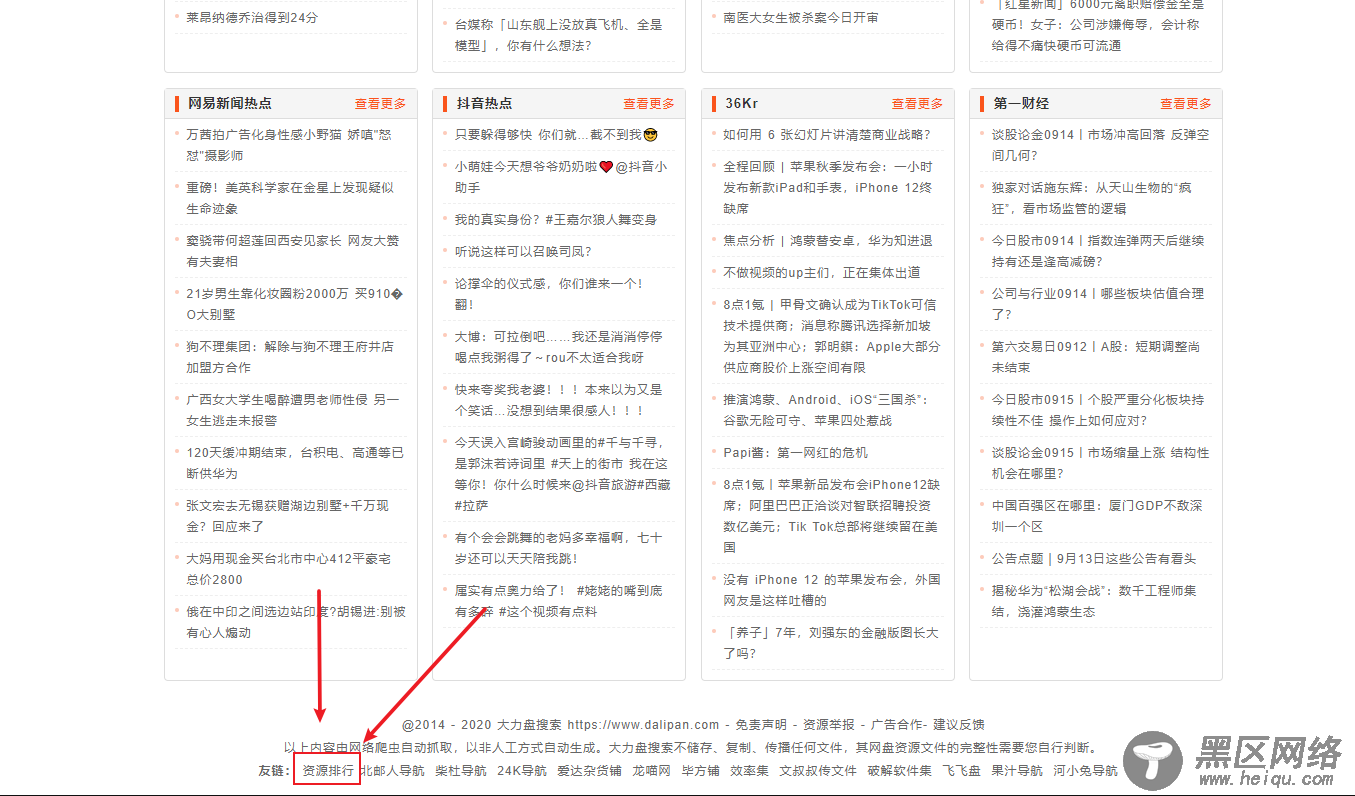Open Douyin item 只要躲得够快 你们就...戳不到我
This screenshot has height=796, width=1355.
click(x=556, y=135)
